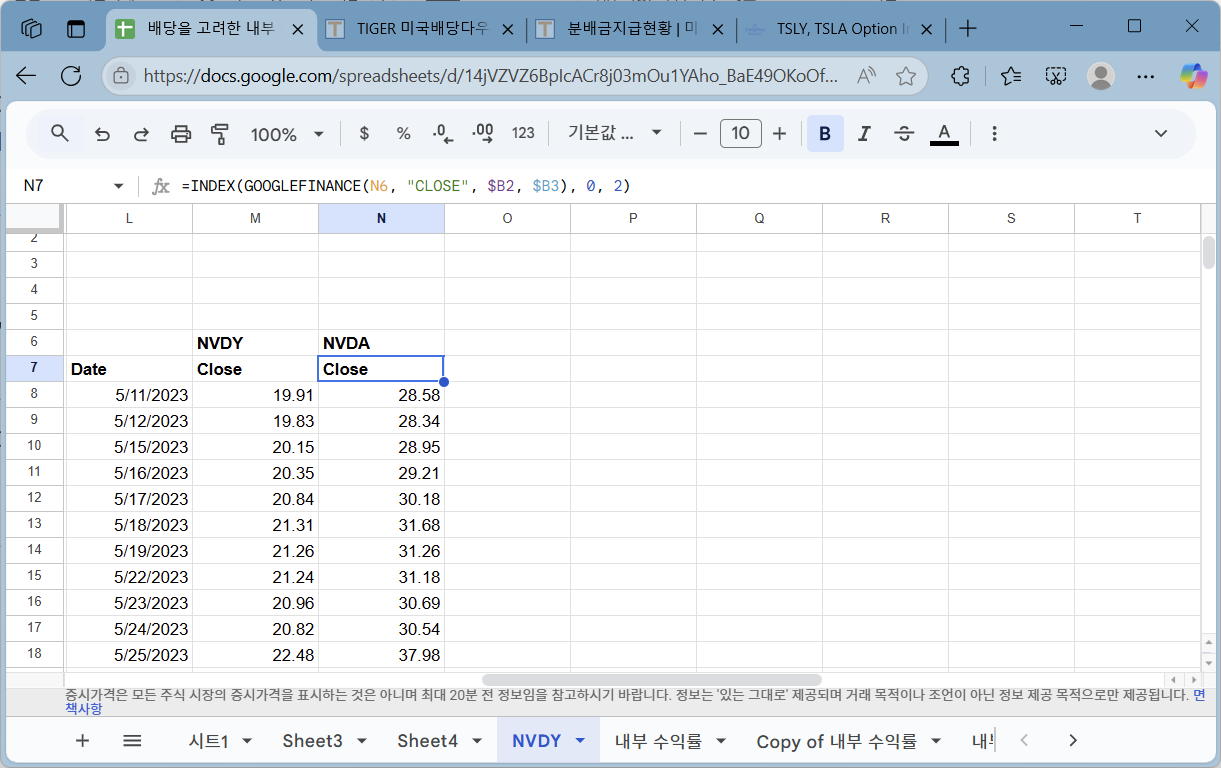Select the cell with date 5/17/2023
1221x768 pixels.
129,497
